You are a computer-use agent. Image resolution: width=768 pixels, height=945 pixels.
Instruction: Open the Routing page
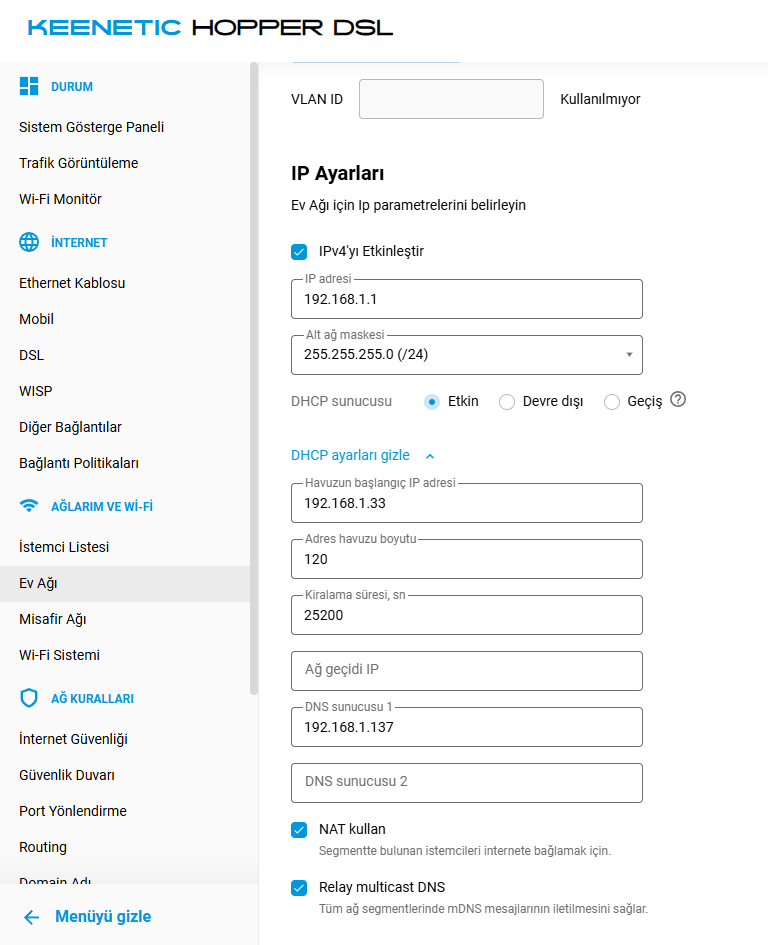pos(43,847)
